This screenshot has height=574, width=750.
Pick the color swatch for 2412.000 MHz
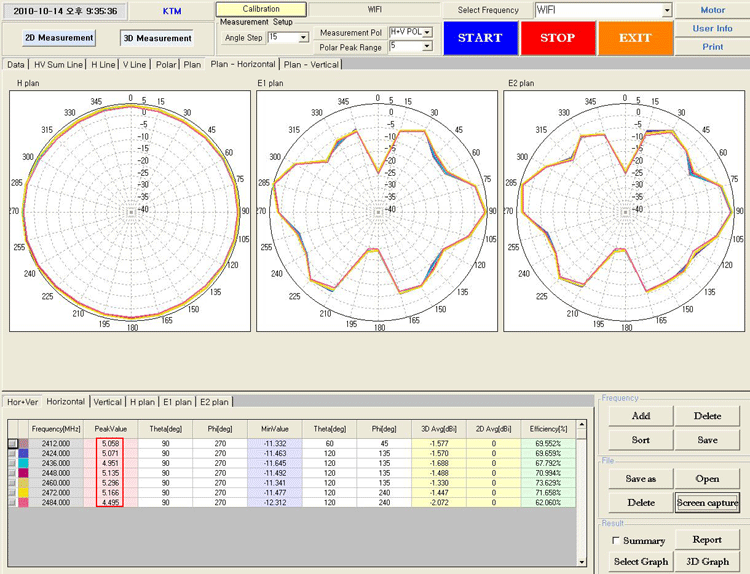click(23, 443)
